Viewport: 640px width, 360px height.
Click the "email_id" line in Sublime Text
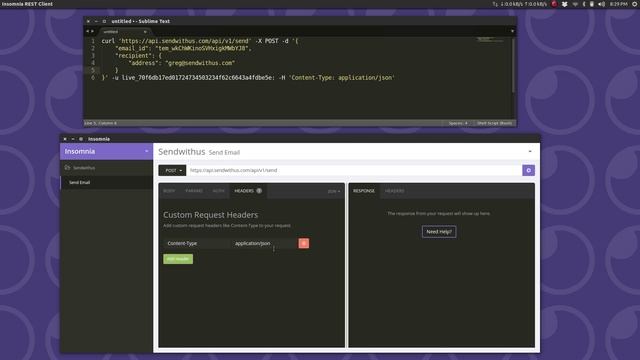click(183, 48)
